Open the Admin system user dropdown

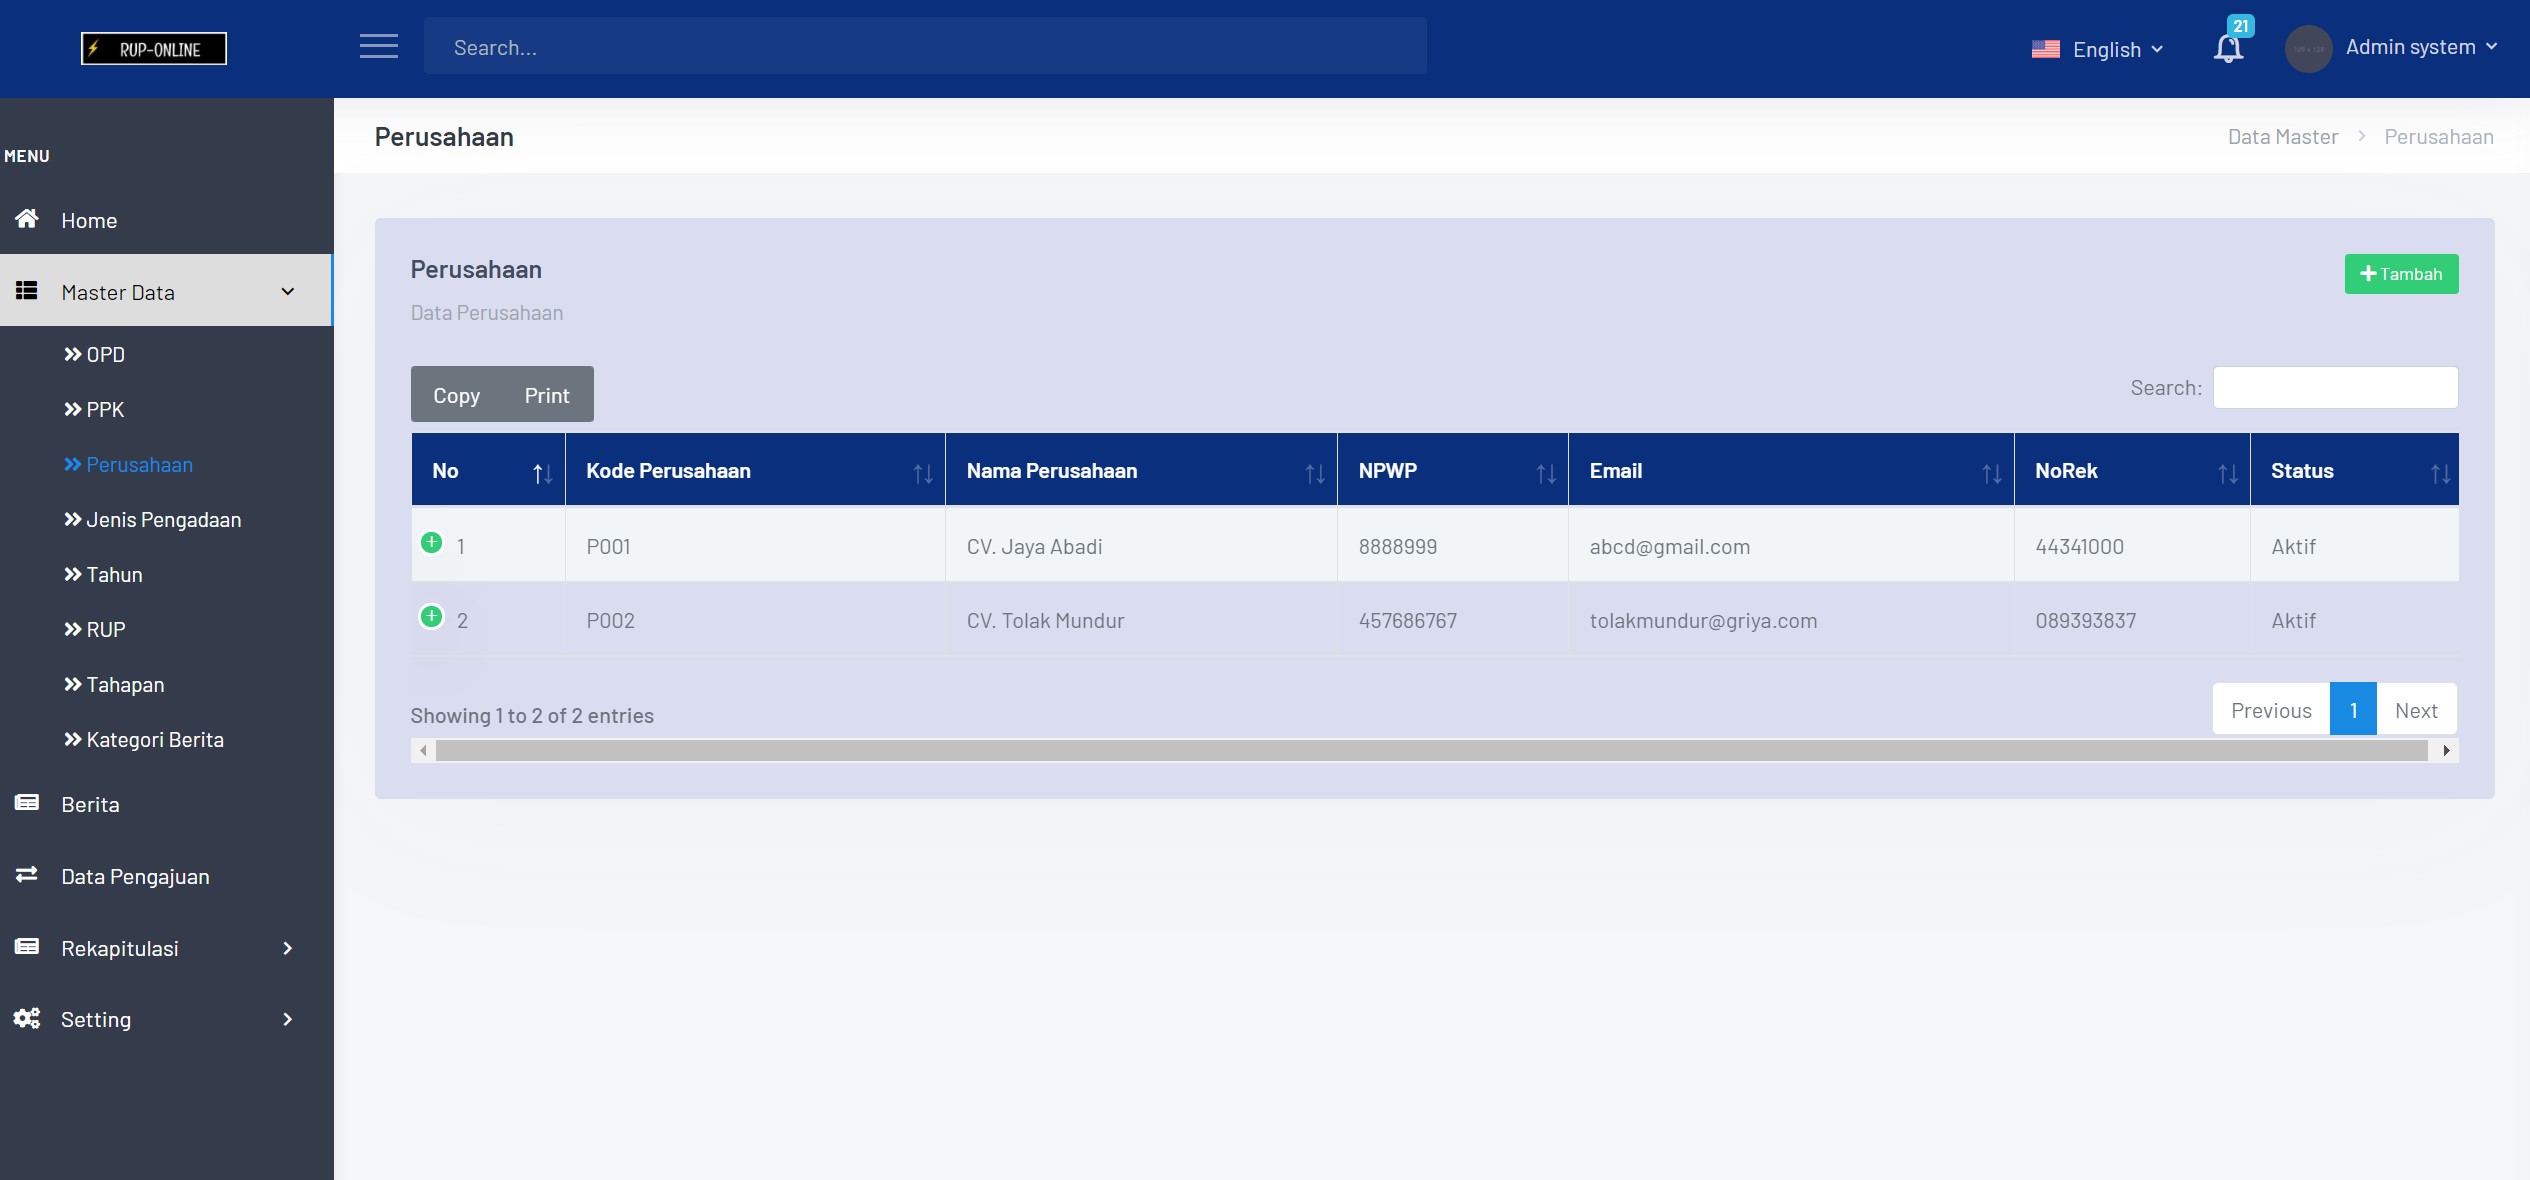click(2421, 47)
